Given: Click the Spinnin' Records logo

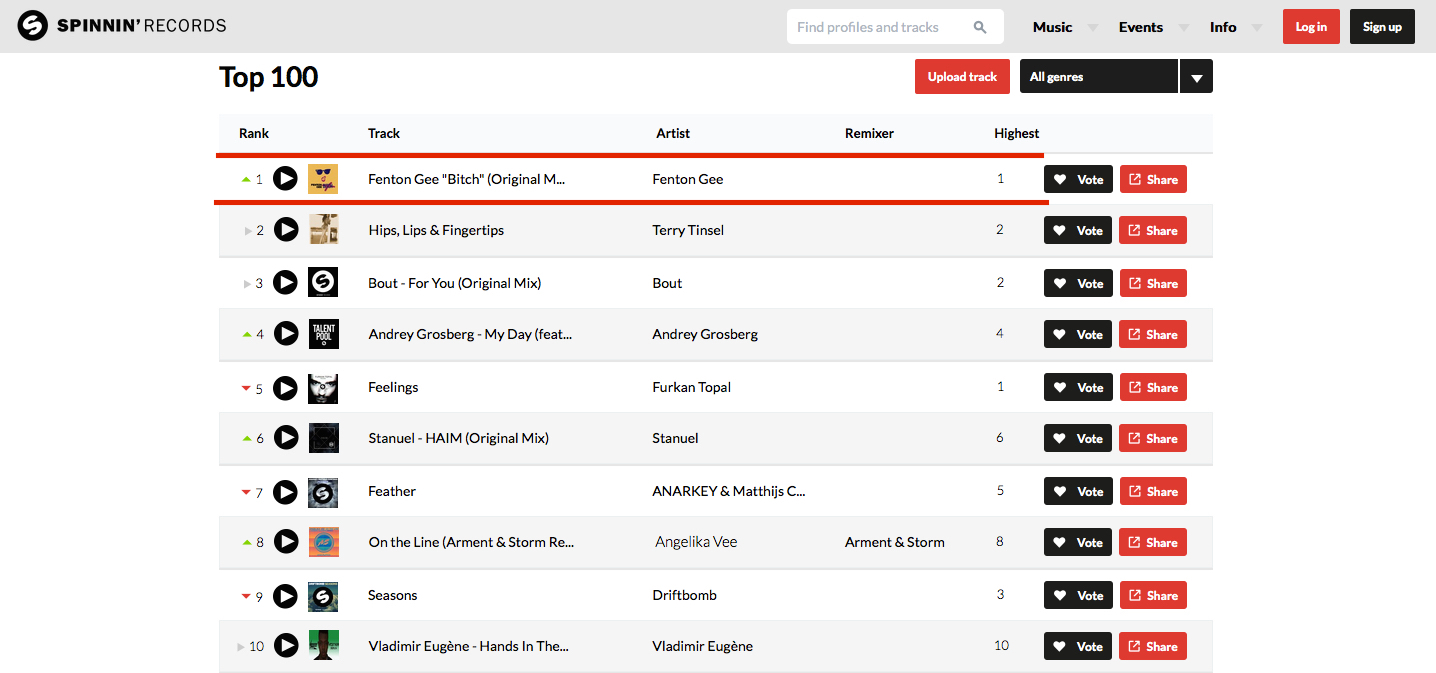Looking at the screenshot, I should [122, 26].
